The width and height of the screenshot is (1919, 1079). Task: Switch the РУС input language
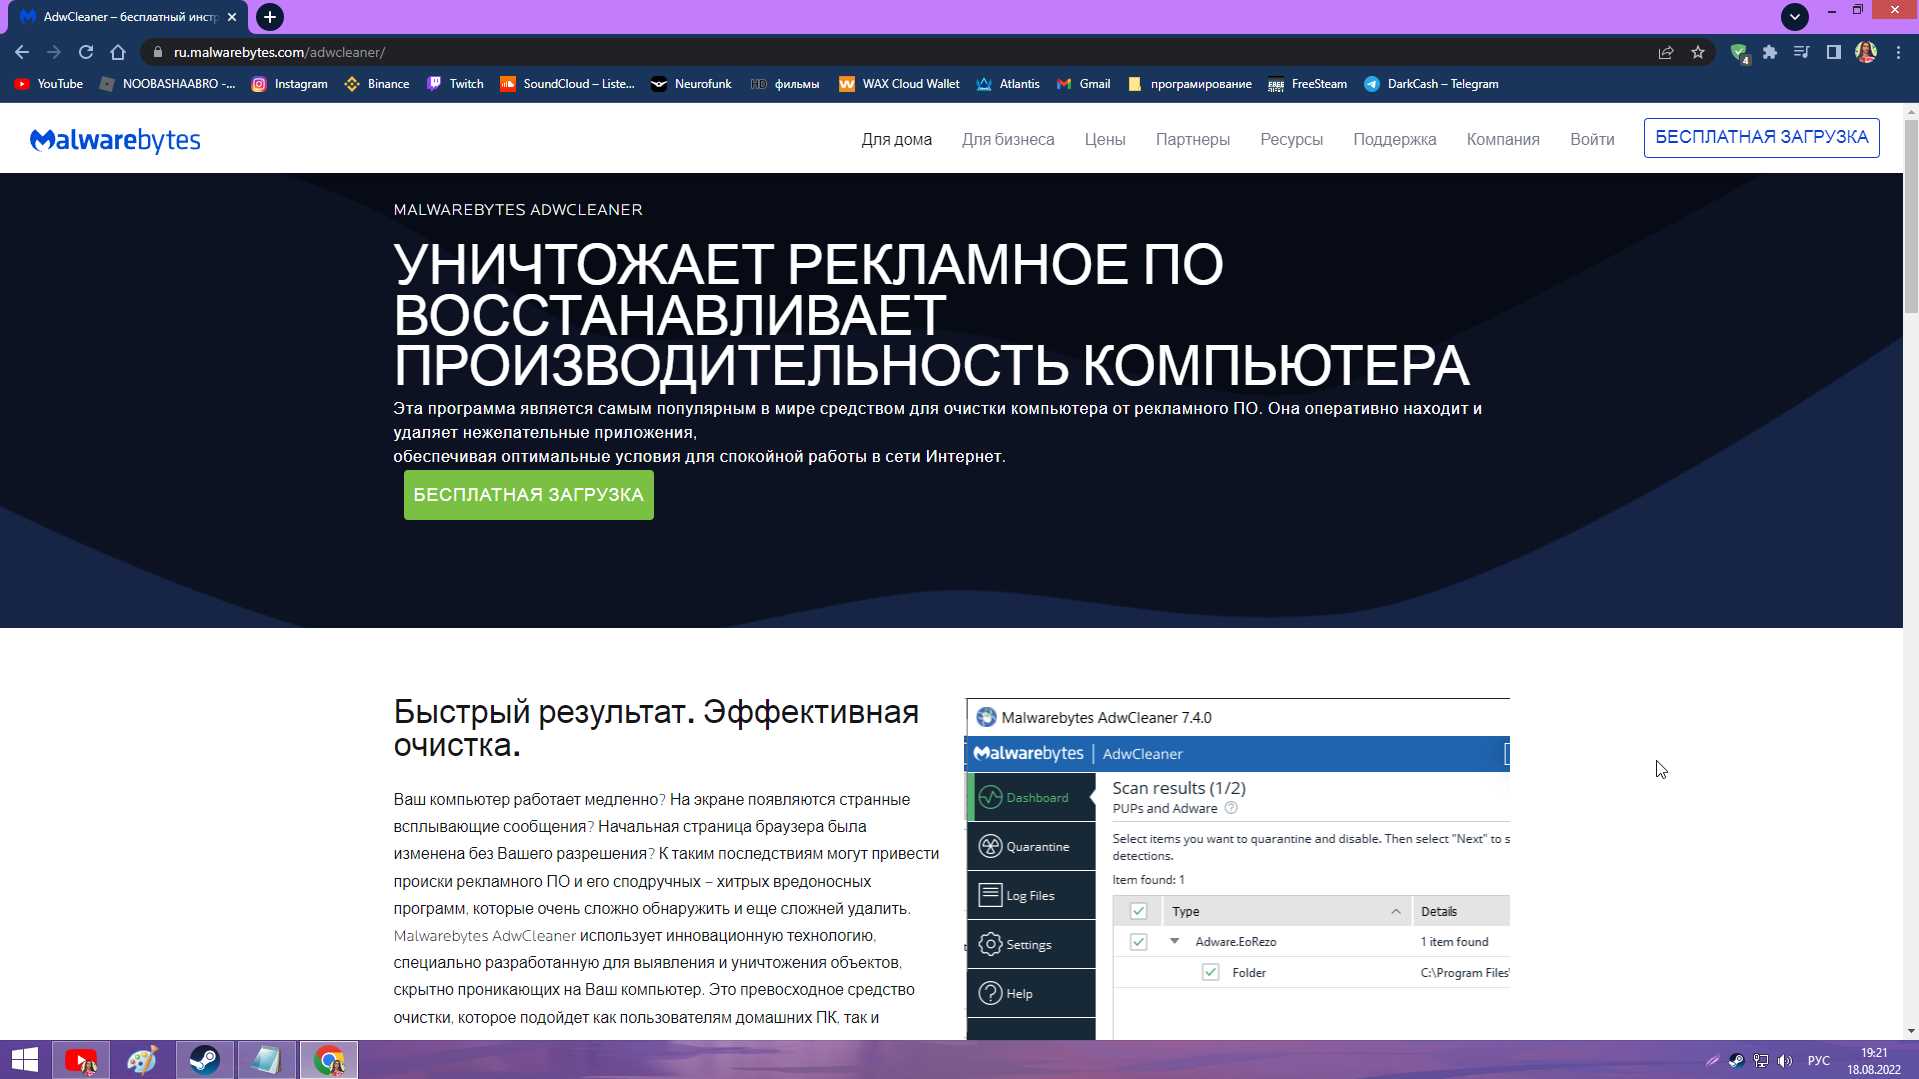1819,1061
